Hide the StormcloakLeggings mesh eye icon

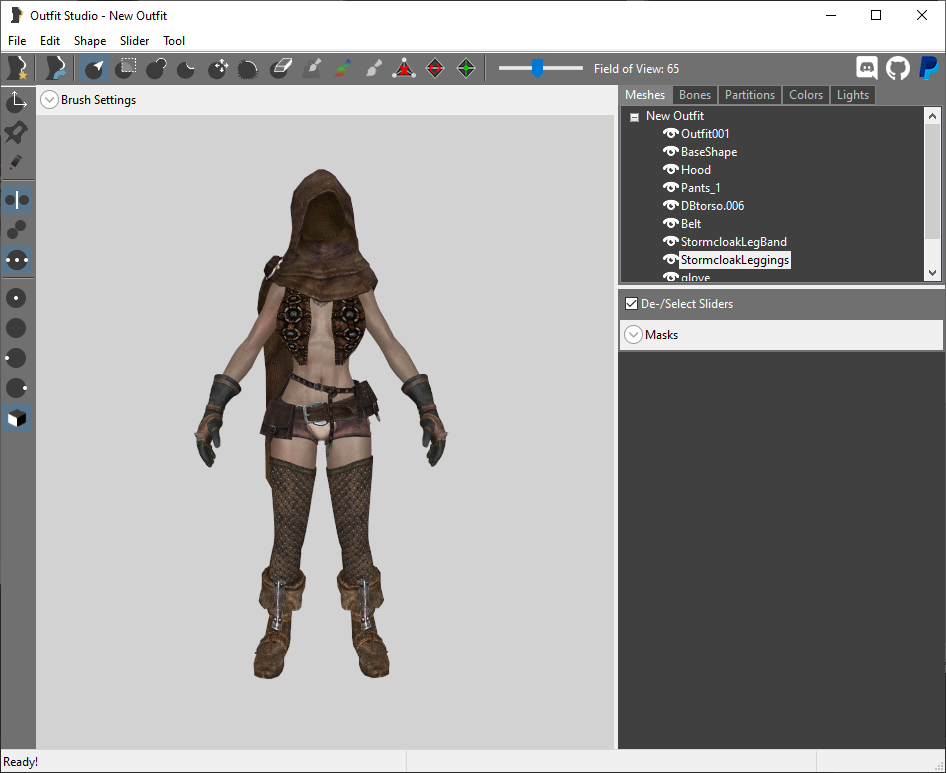pos(670,260)
